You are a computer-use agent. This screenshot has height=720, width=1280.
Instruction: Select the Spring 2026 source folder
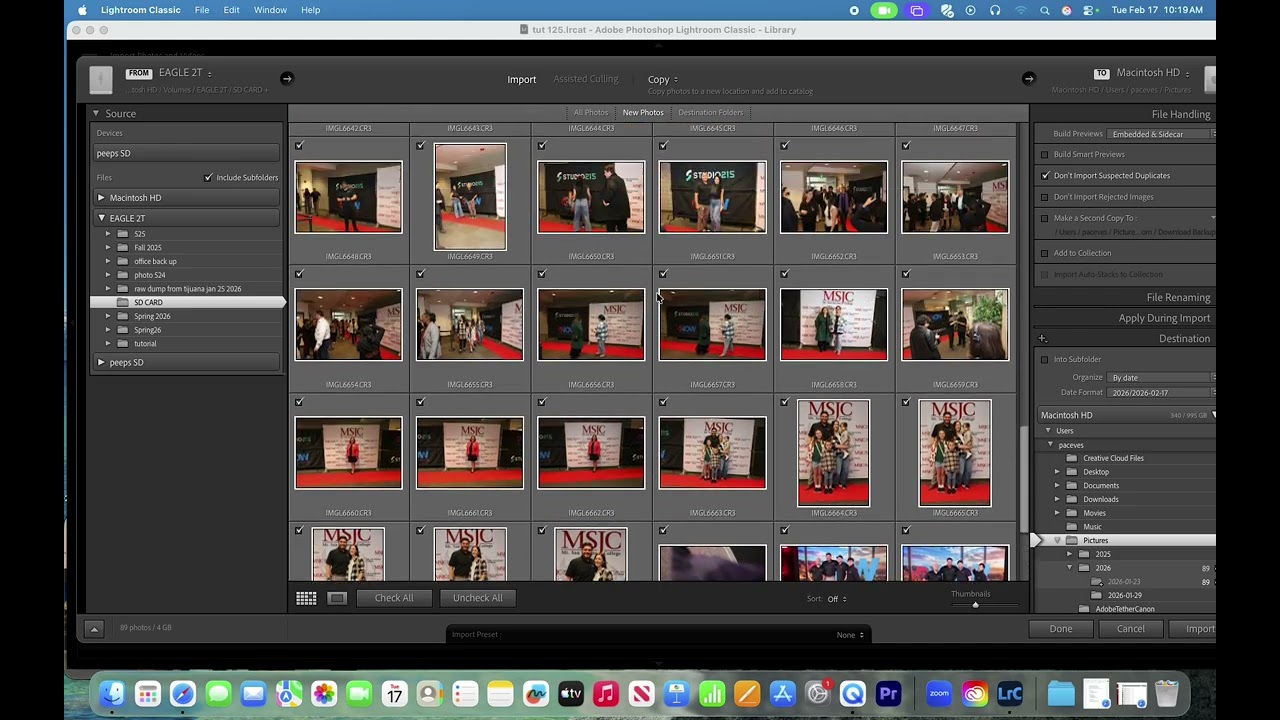coord(152,316)
